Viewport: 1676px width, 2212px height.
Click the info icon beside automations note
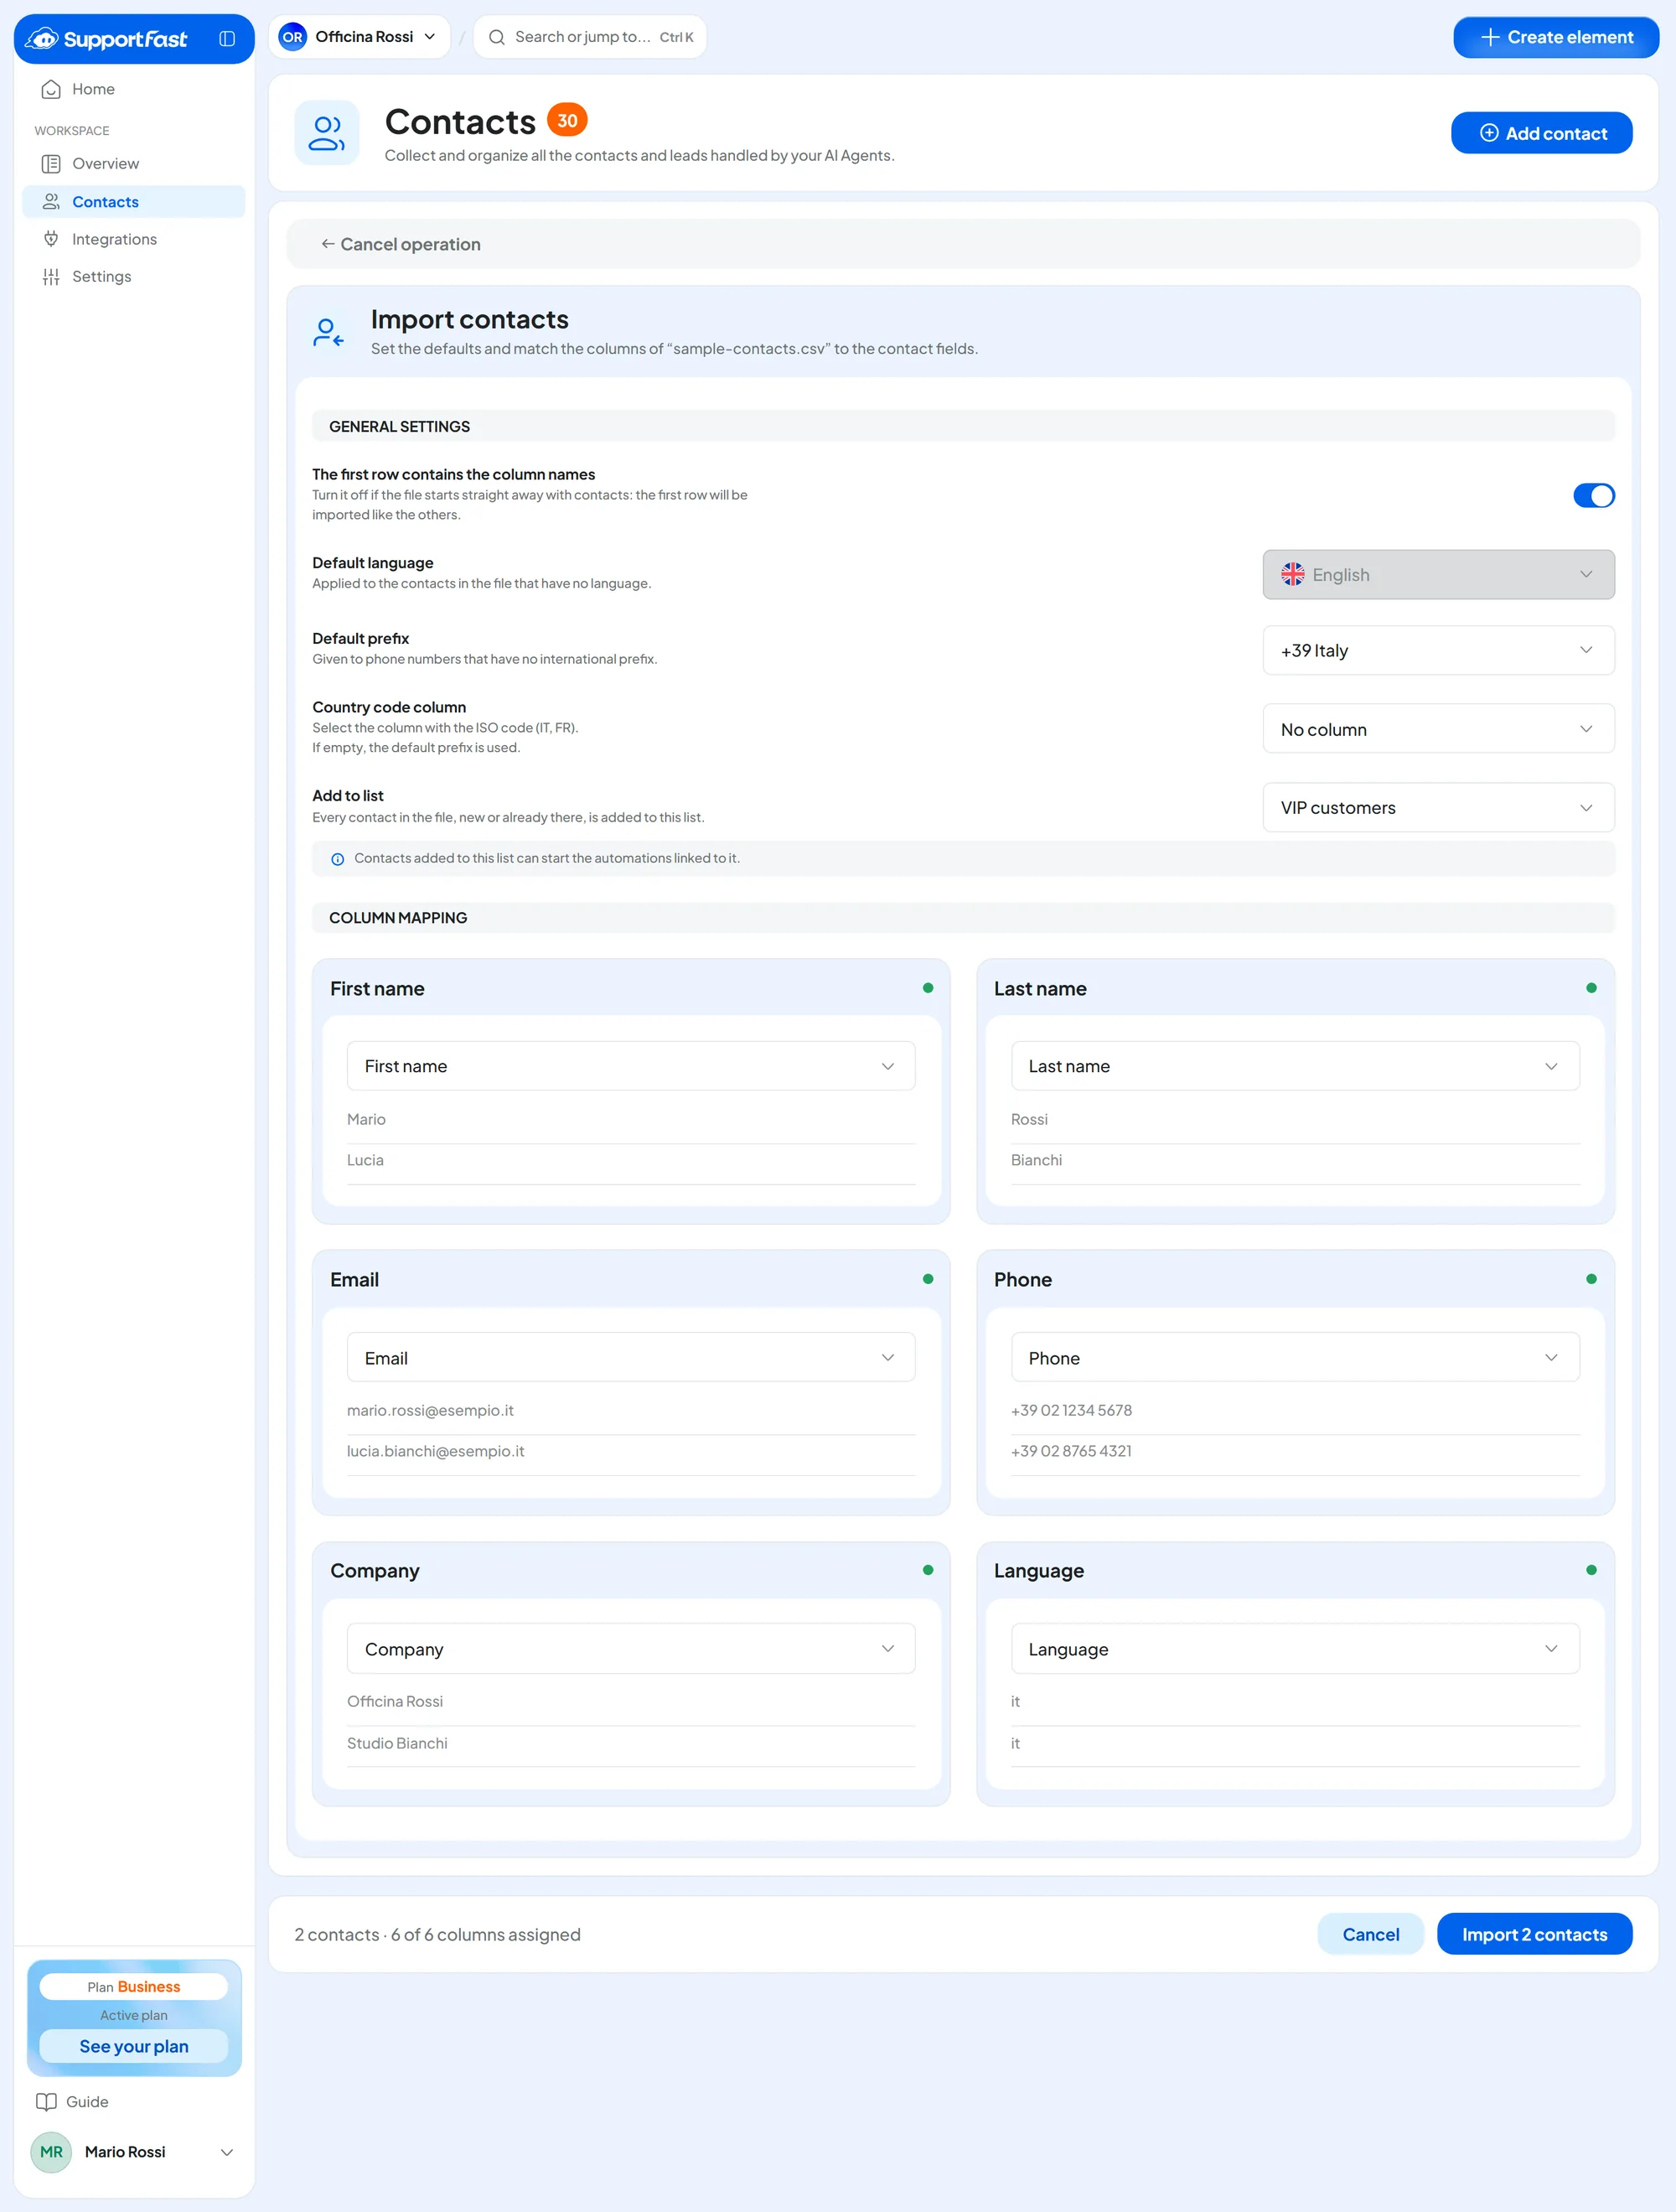click(338, 859)
